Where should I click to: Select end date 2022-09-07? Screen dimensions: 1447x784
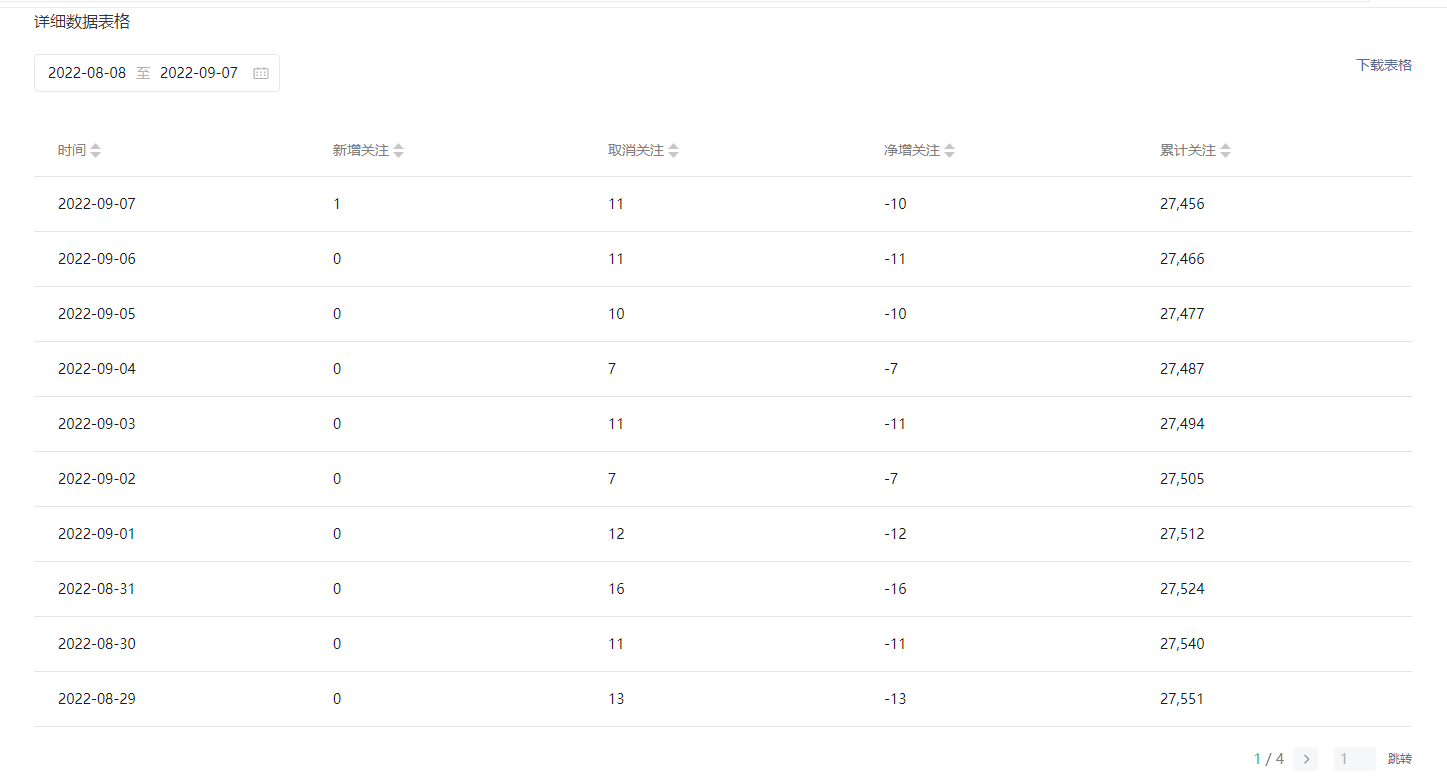click(x=199, y=73)
